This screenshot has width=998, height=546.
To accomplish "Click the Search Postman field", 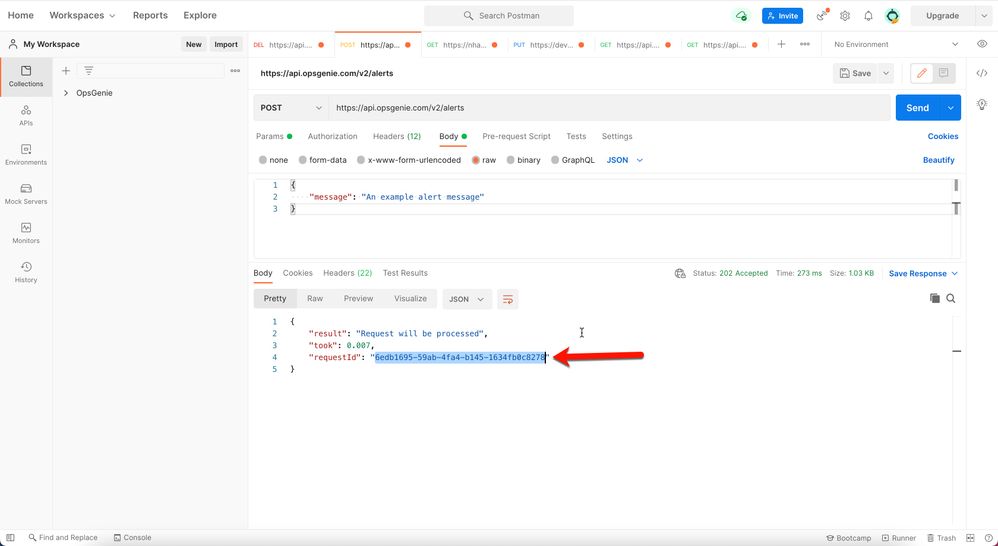I will pyautogui.click(x=498, y=16).
